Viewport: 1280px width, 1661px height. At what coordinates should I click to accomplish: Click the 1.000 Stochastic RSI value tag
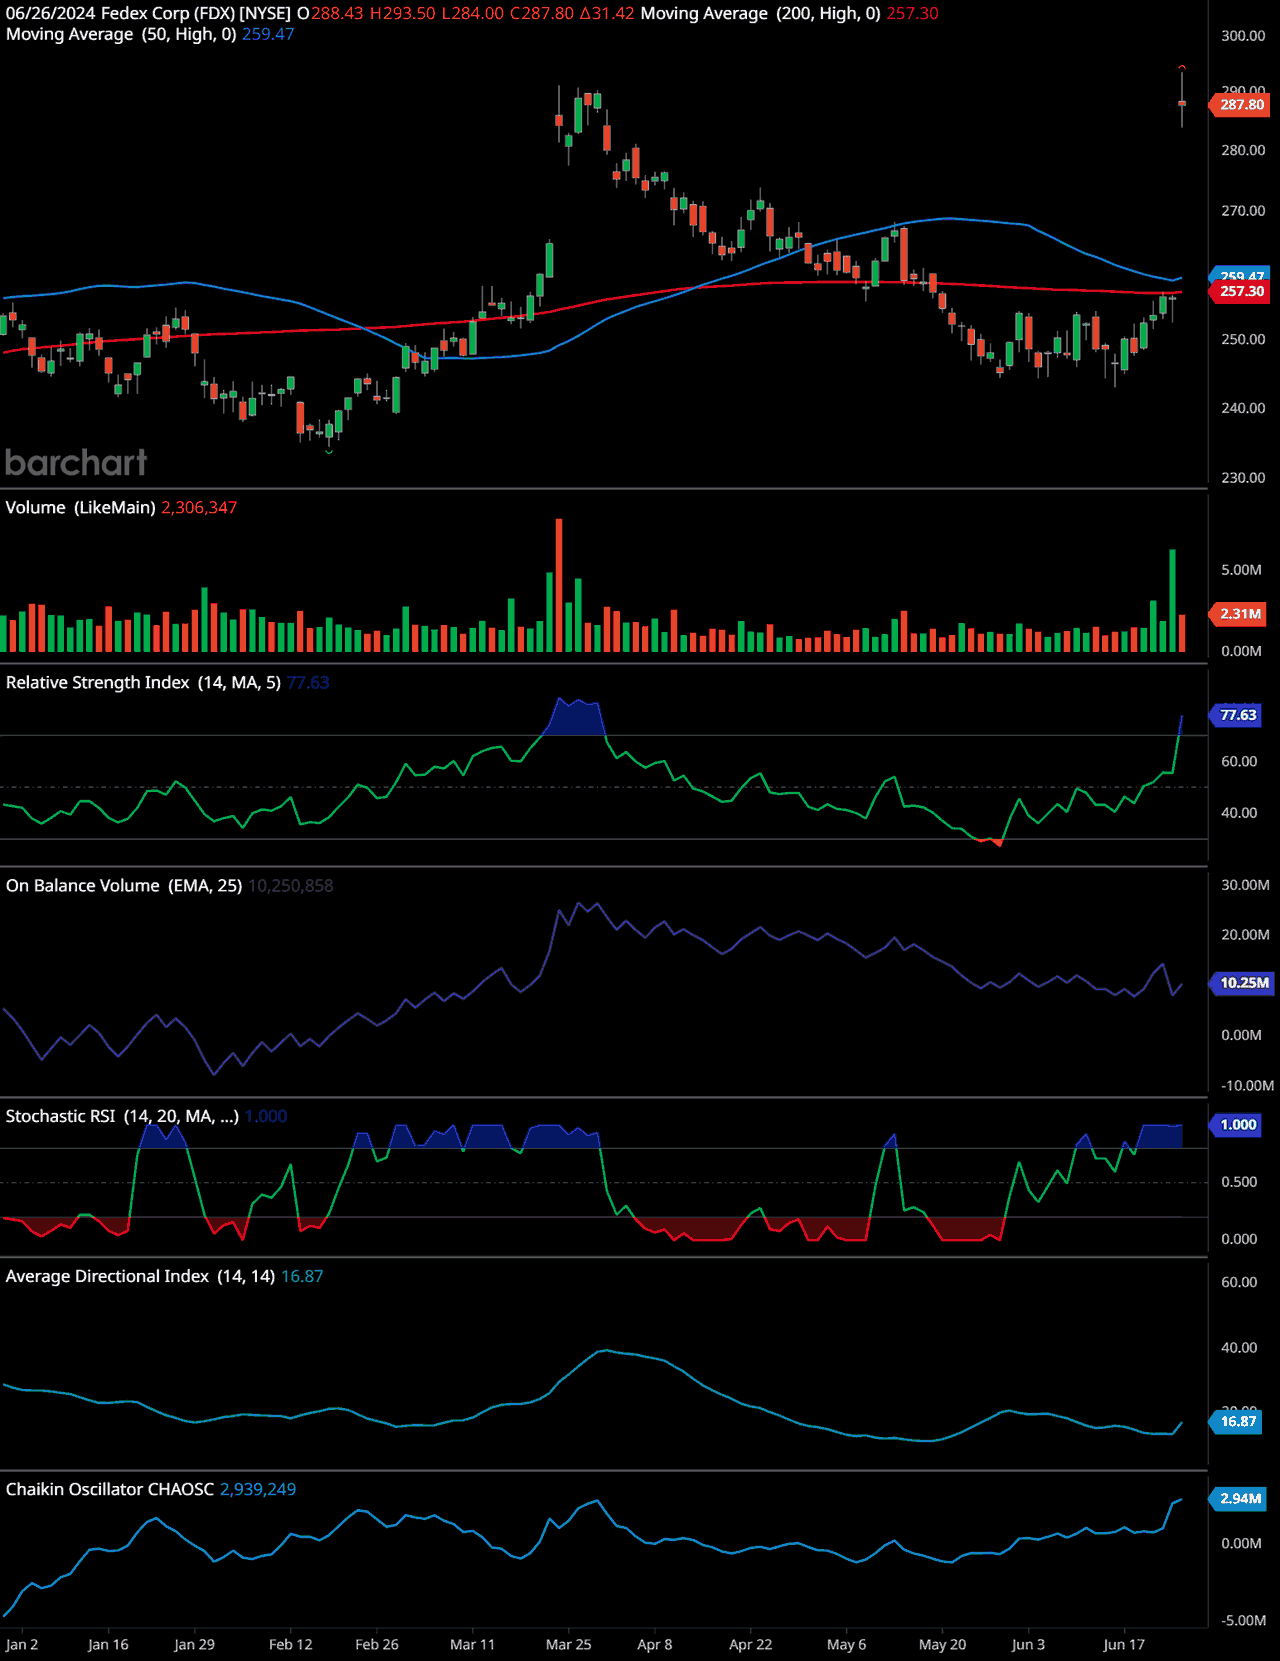click(x=1237, y=1125)
